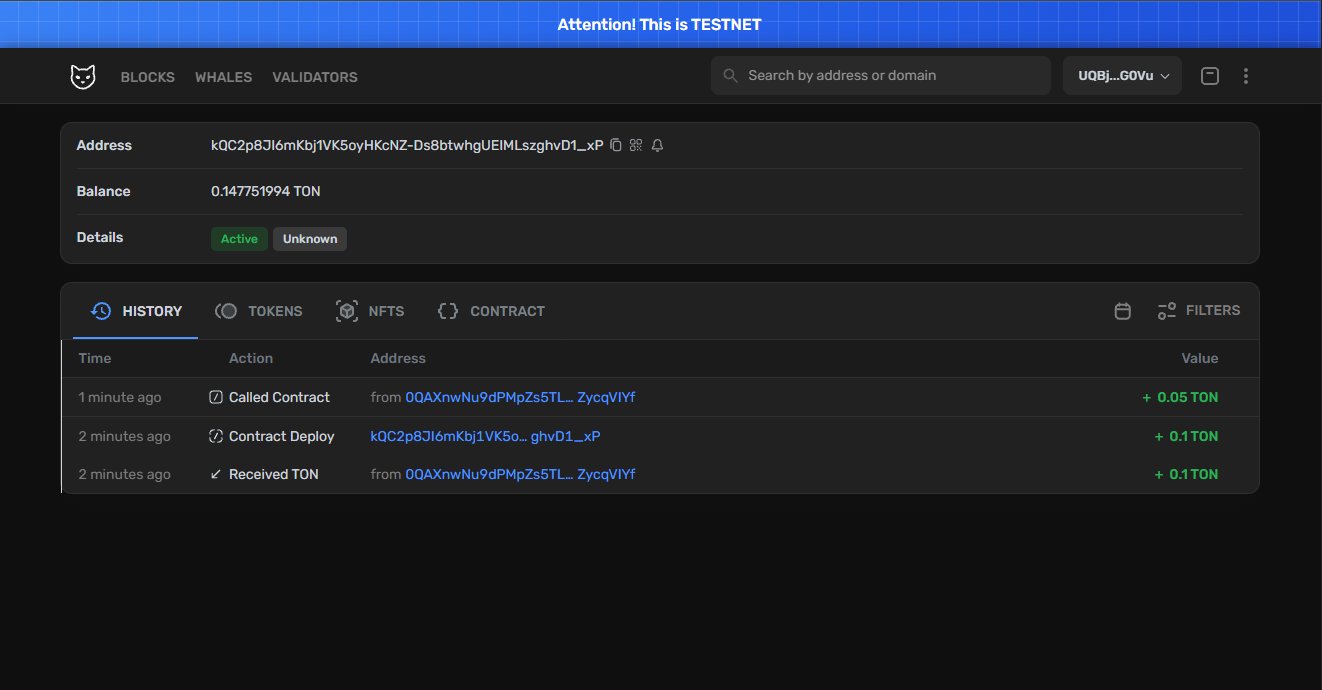Click the Received TON action label
This screenshot has width=1322, height=690.
274,474
